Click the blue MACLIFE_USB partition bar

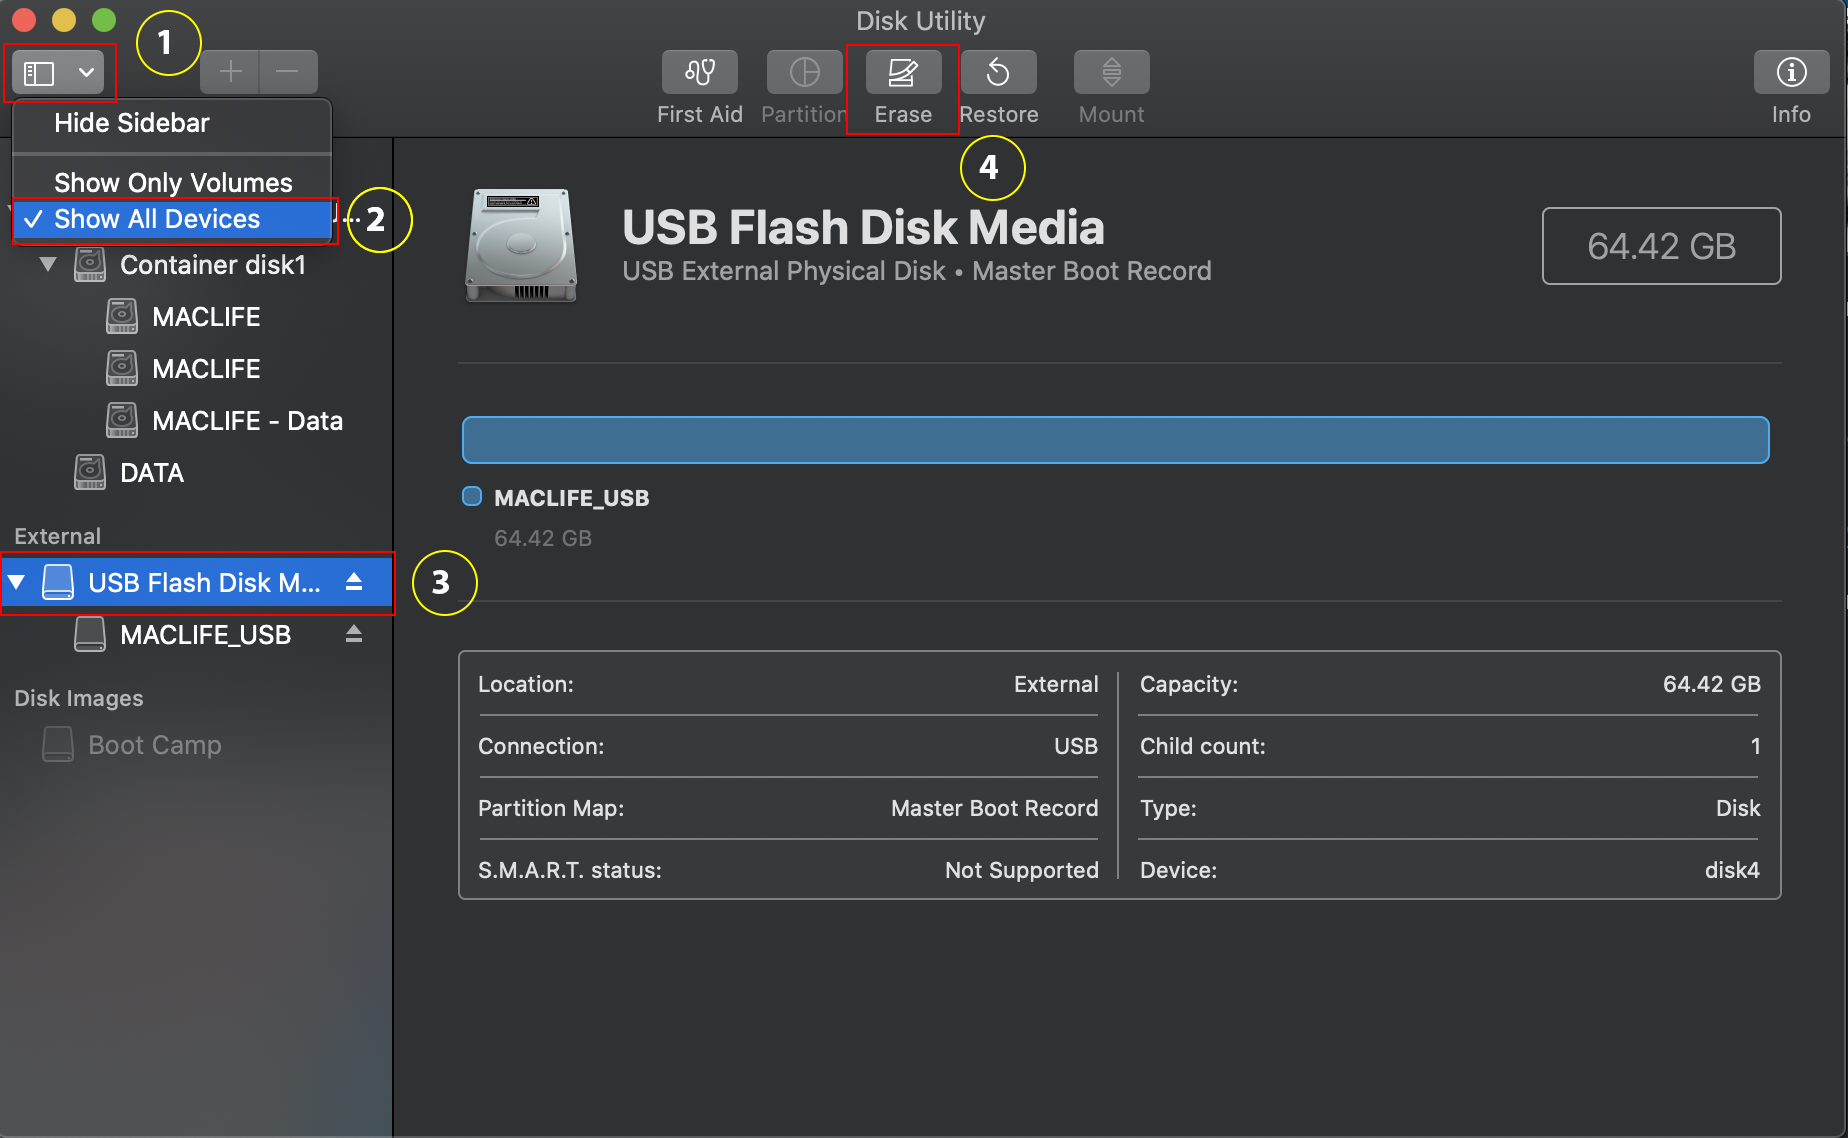[1114, 440]
